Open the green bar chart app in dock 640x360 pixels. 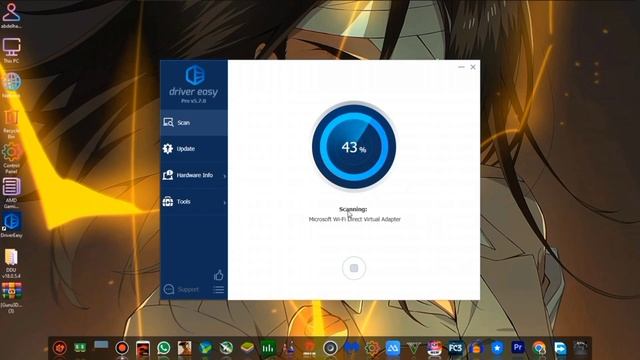(x=268, y=348)
